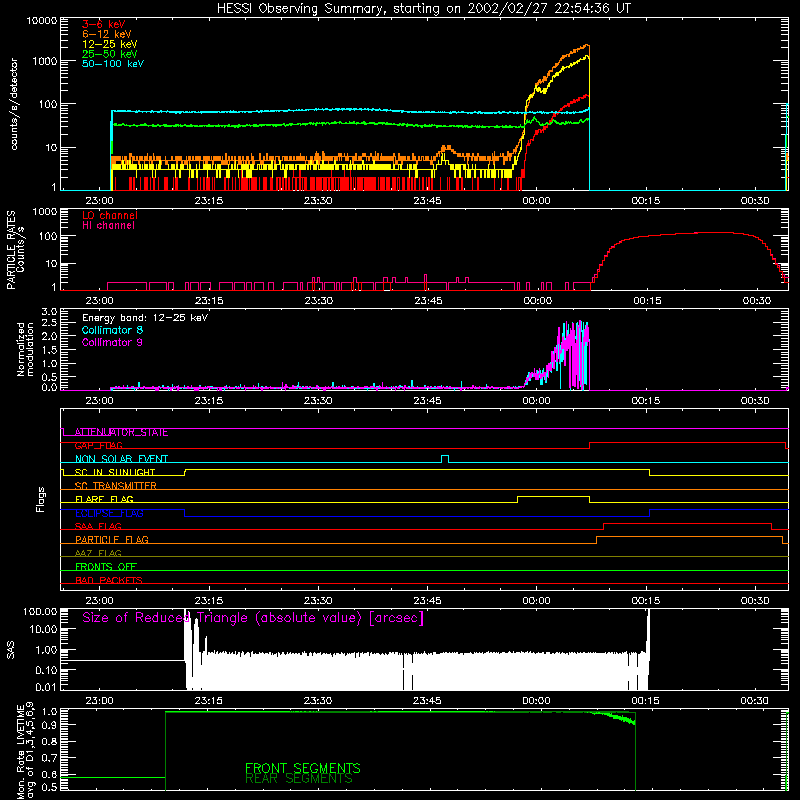
Task: Click the PARTICLE_FLAG label
Action: pyautogui.click(x=112, y=540)
